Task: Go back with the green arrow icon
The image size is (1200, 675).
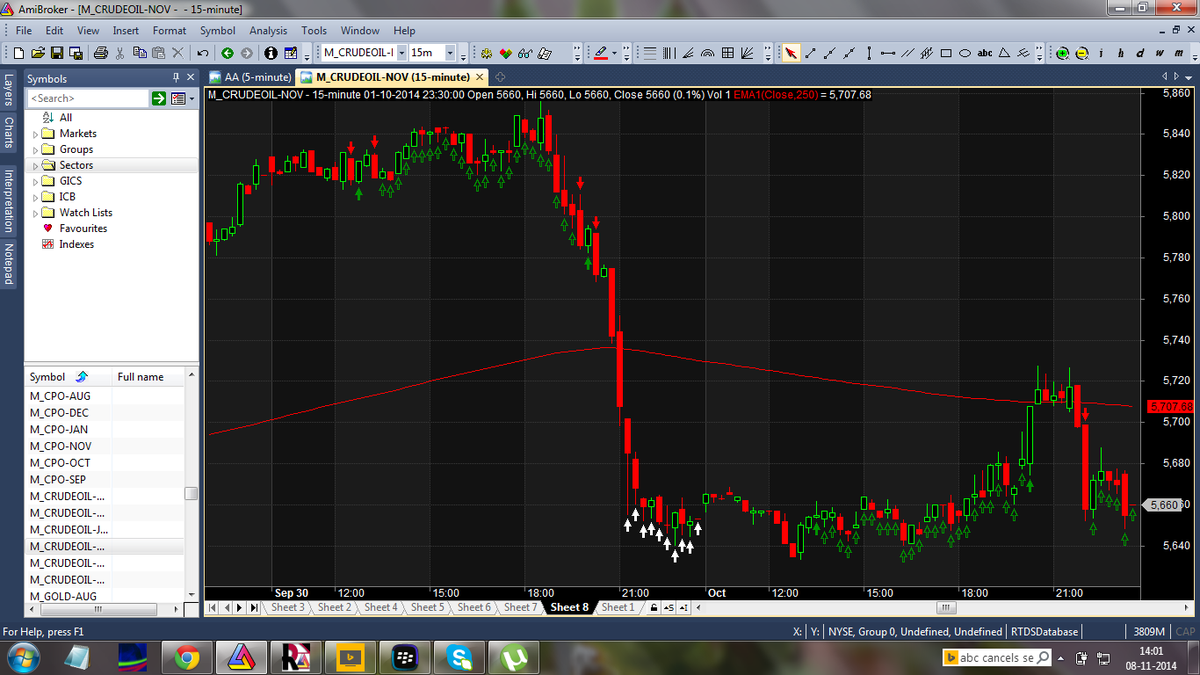Action: 227,52
